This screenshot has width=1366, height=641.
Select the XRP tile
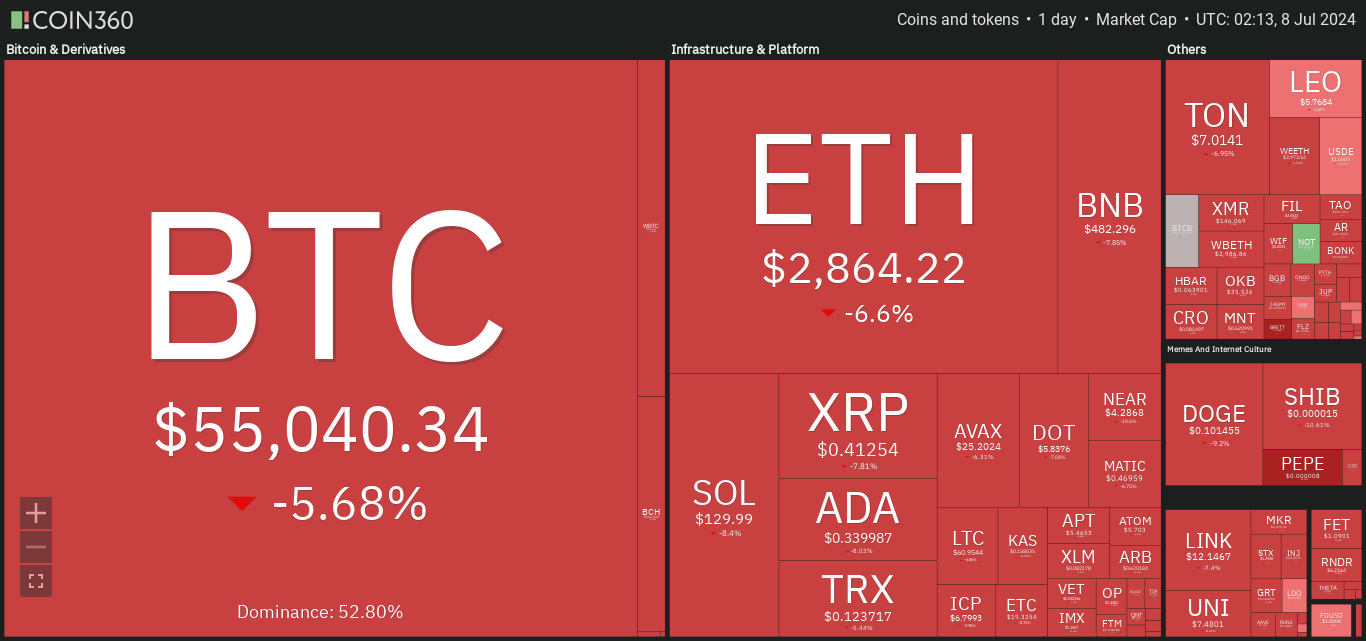coord(858,426)
